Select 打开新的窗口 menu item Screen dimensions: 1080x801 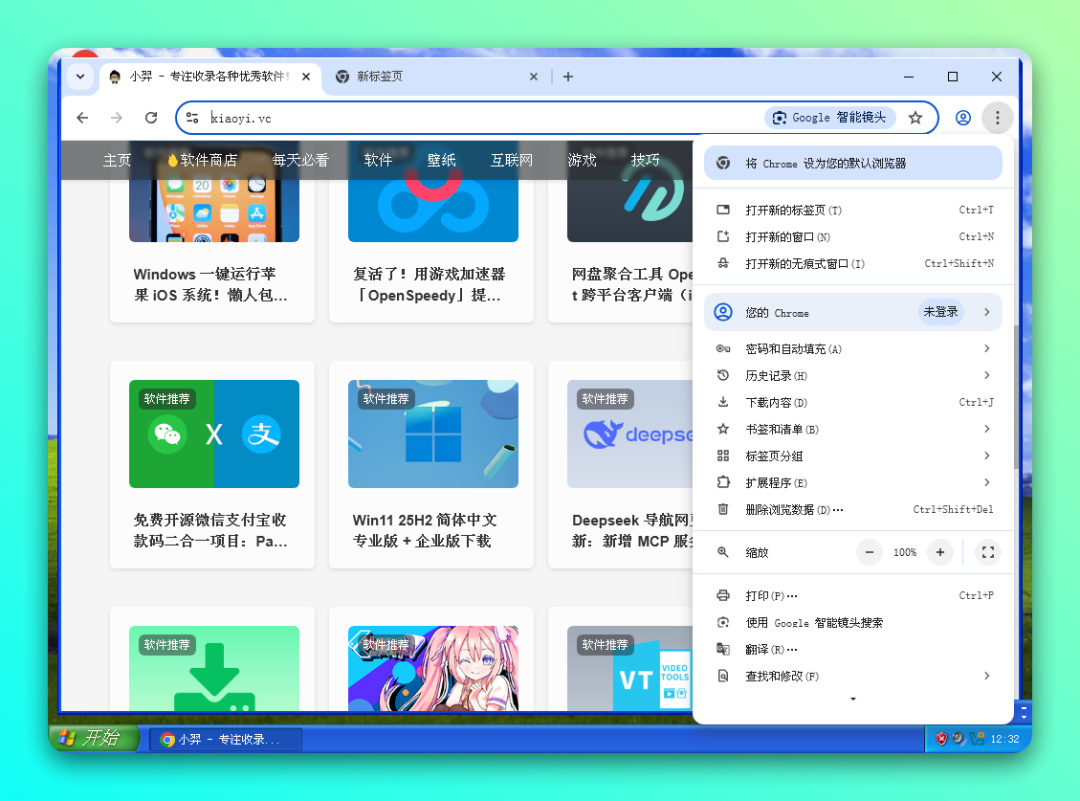coord(853,237)
